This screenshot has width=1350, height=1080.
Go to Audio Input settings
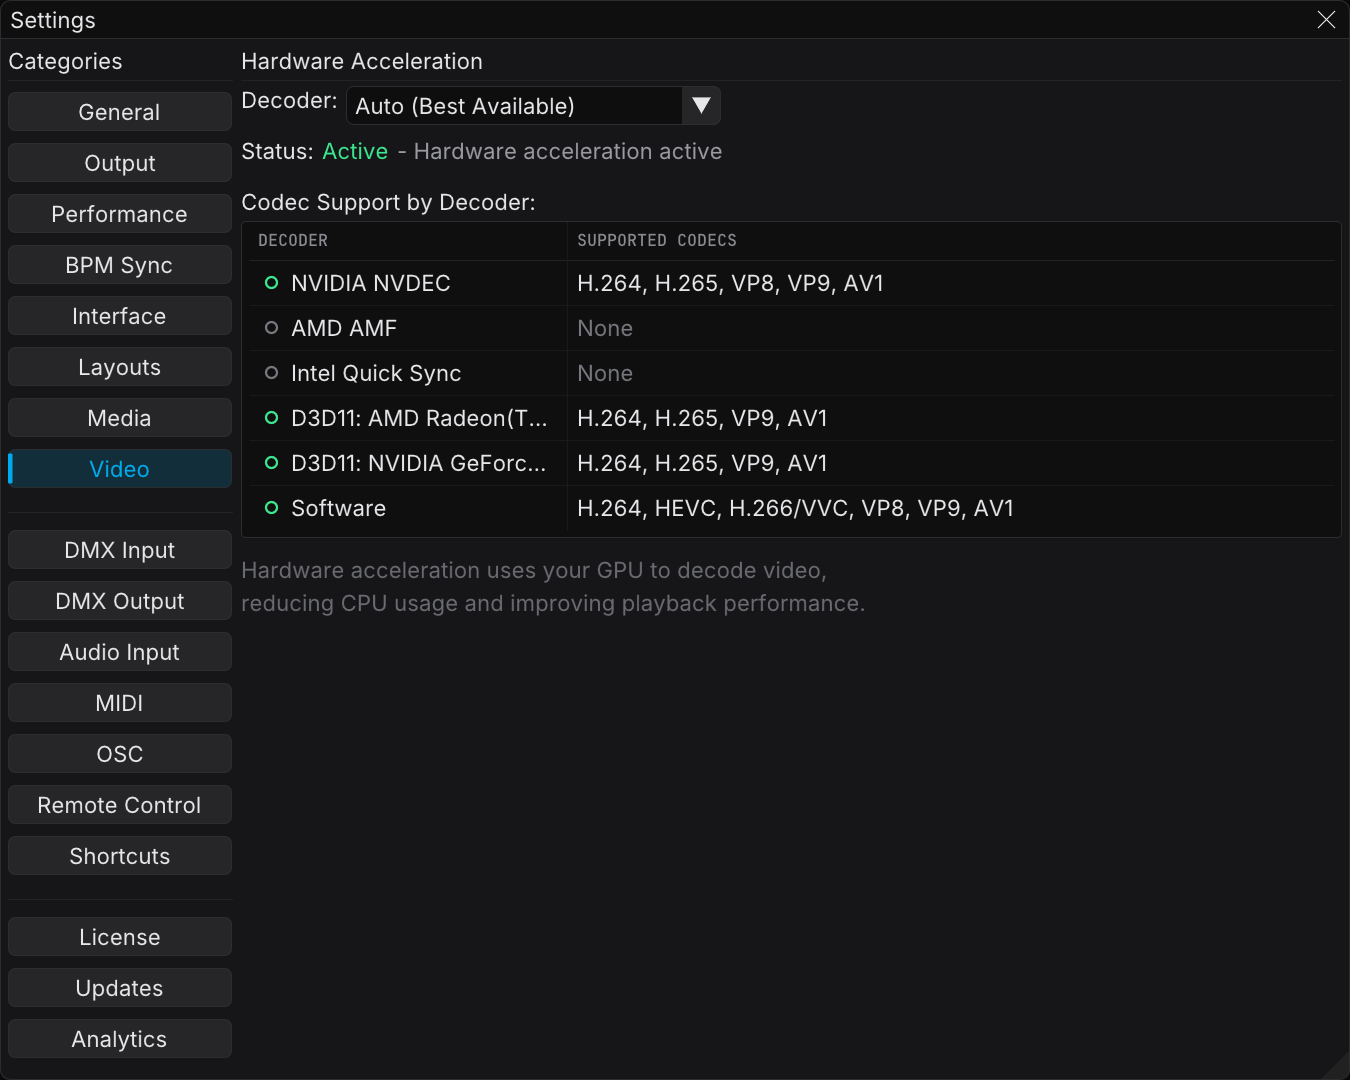point(120,652)
